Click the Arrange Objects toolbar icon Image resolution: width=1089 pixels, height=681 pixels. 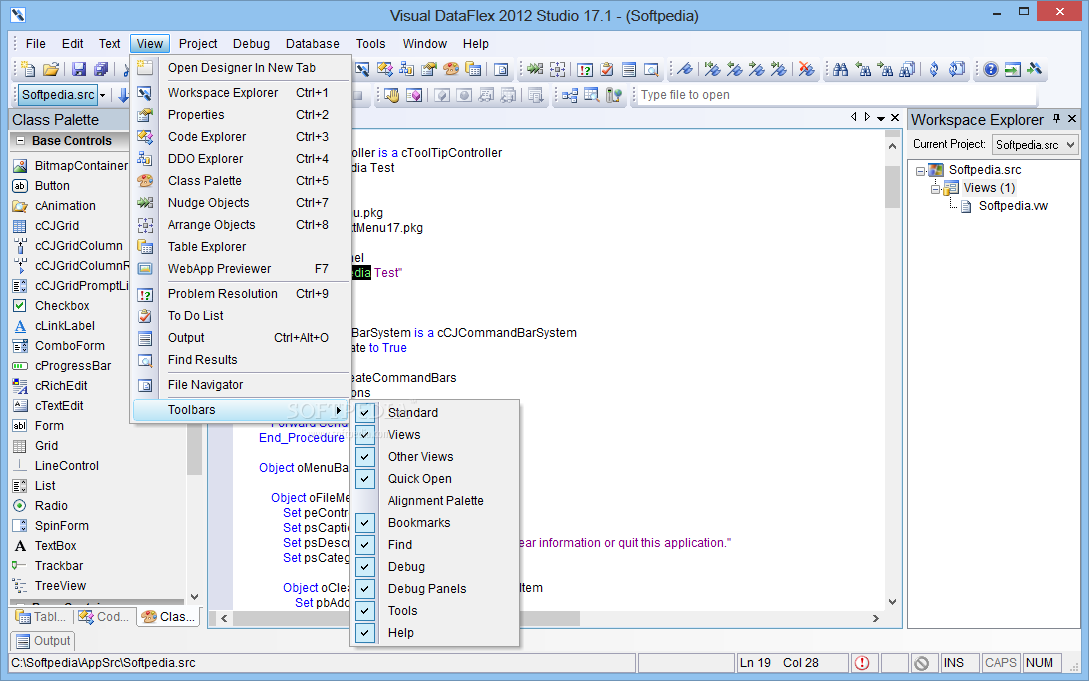coord(558,69)
